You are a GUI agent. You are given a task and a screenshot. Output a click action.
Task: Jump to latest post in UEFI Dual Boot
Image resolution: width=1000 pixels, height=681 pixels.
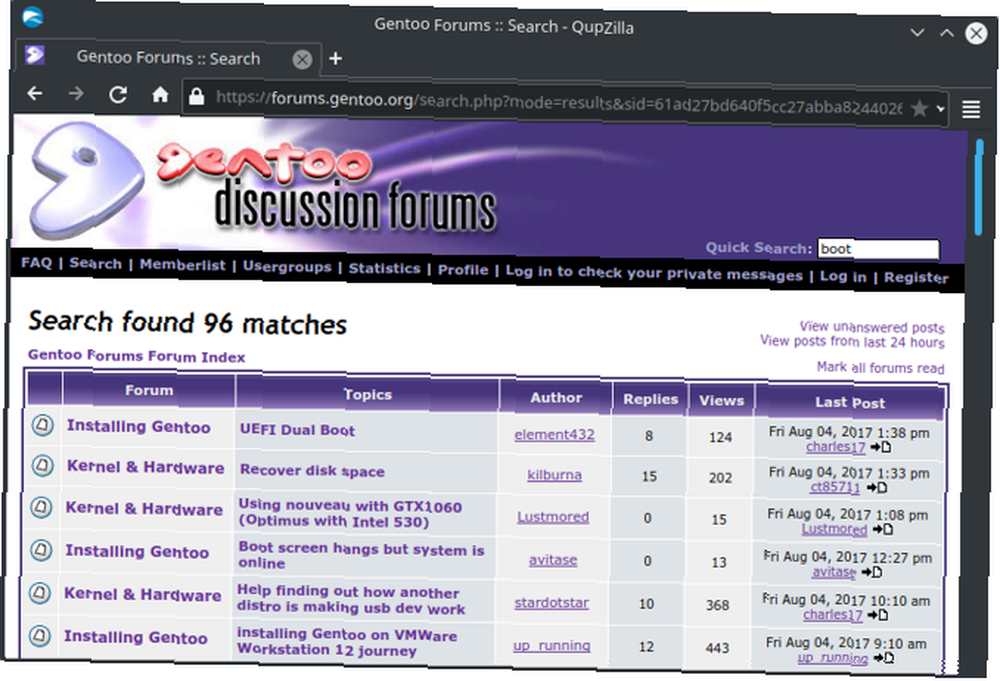coord(881,447)
